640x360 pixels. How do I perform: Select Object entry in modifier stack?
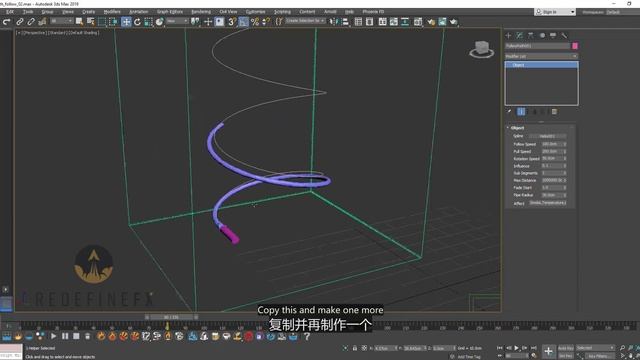coord(541,65)
